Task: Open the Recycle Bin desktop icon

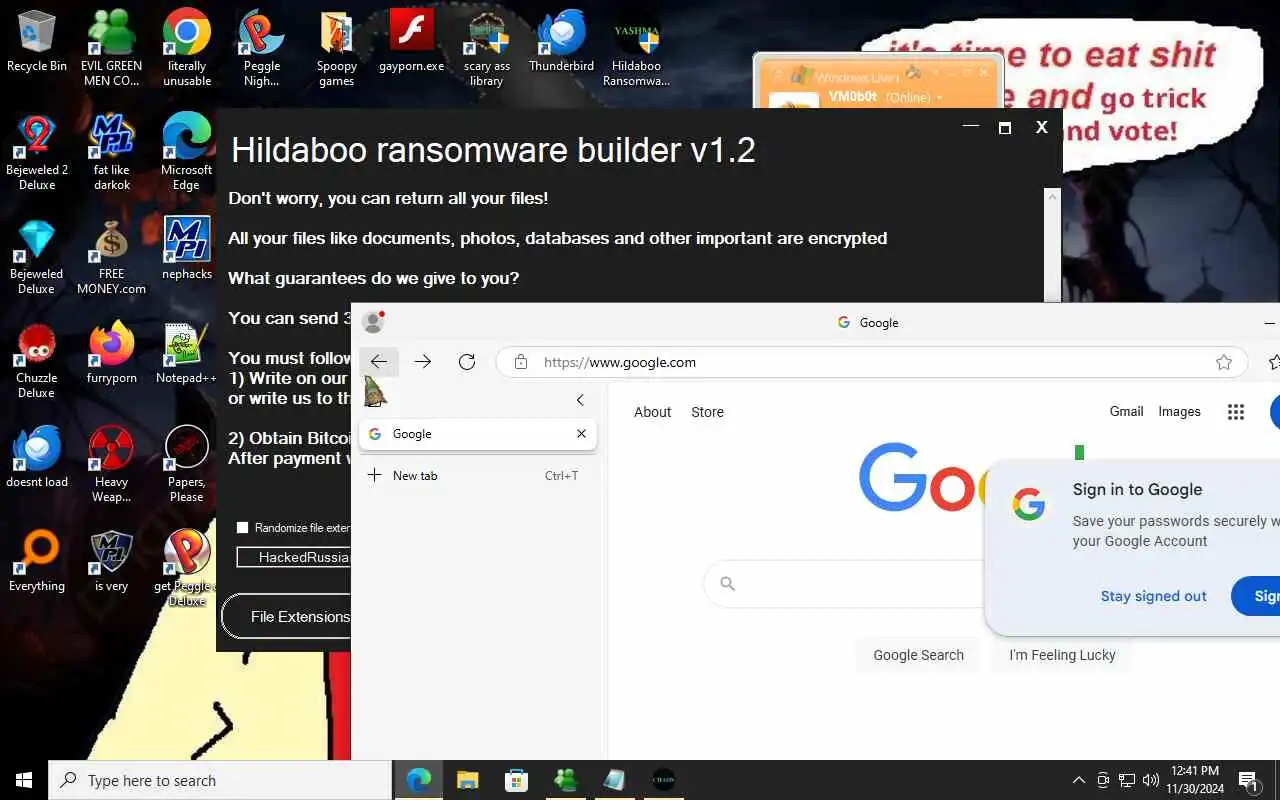Action: click(x=37, y=42)
